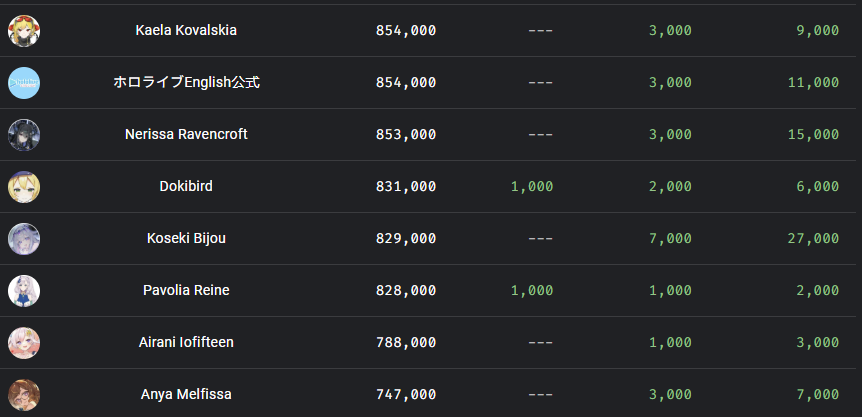Click Anya Melfissa's 747,000 subscriber count
Image resolution: width=862 pixels, height=417 pixels.
click(405, 395)
